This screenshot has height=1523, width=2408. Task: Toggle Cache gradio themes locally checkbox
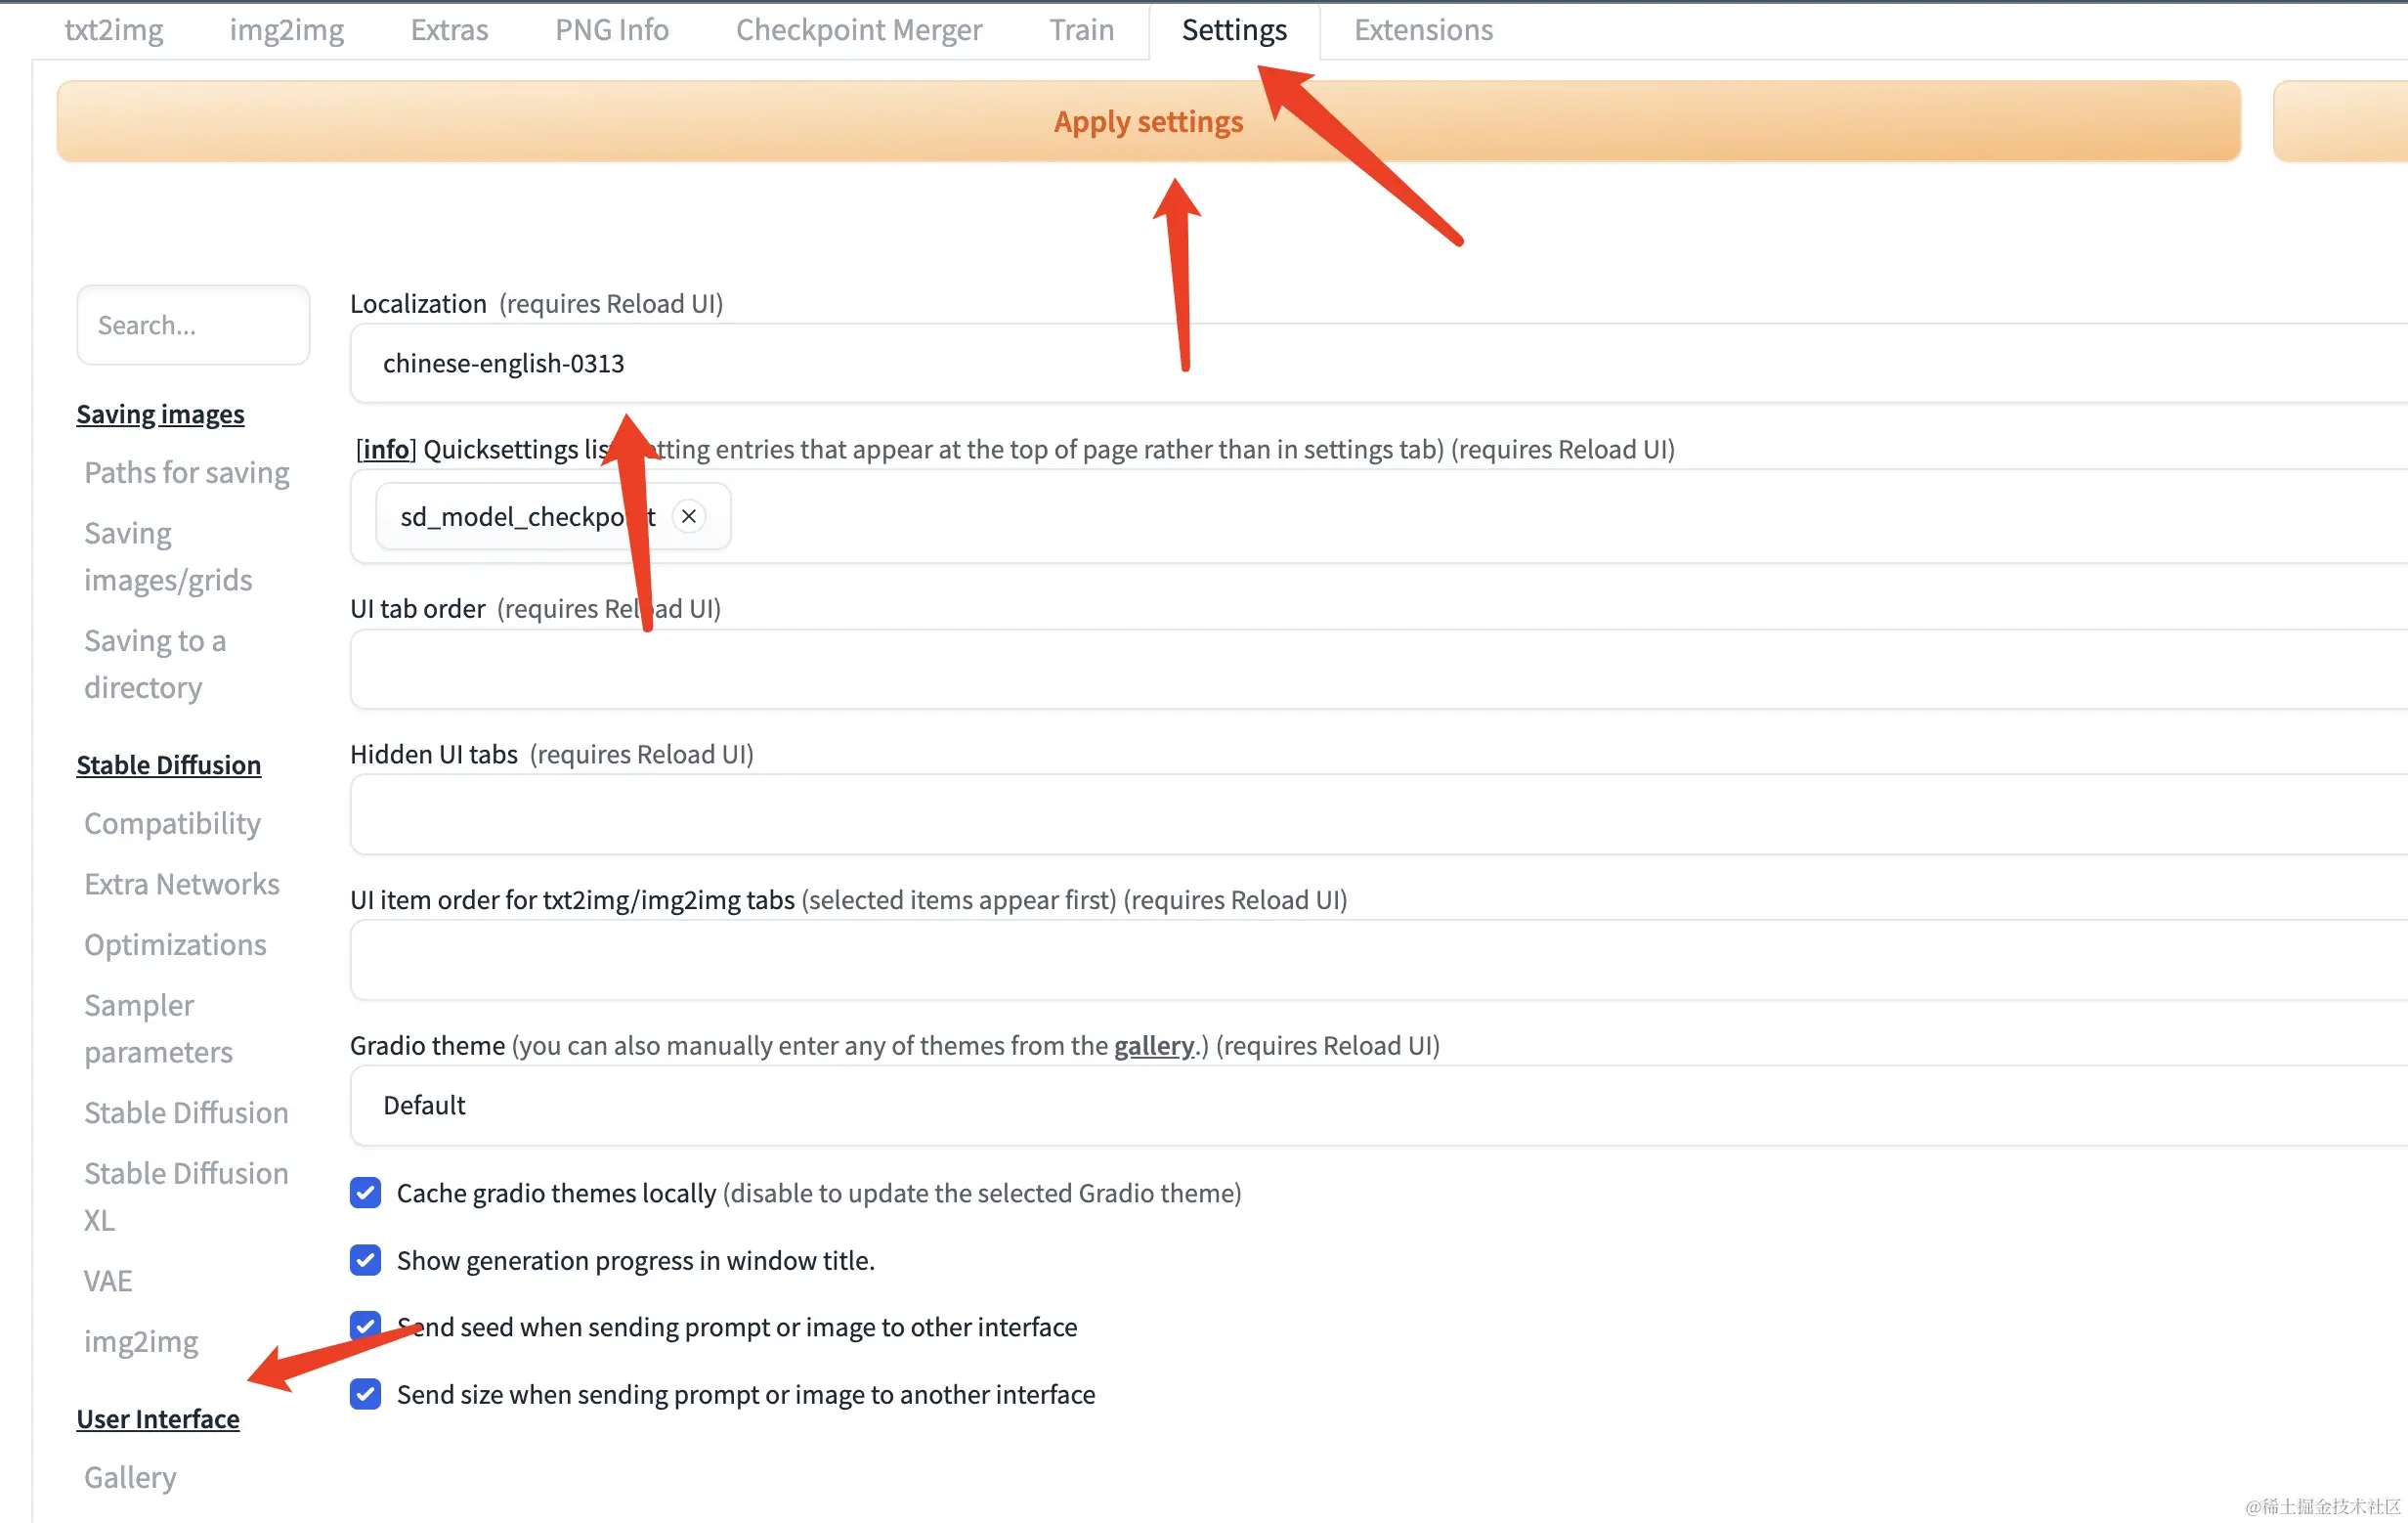click(365, 1192)
